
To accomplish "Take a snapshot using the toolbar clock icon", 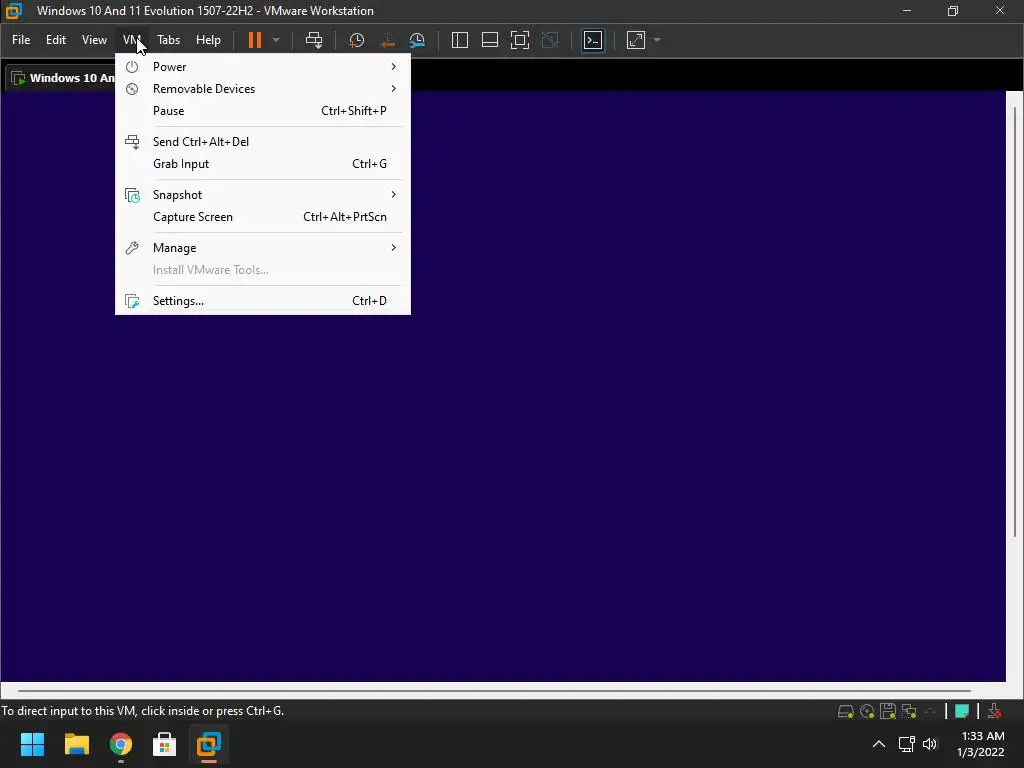I will pyautogui.click(x=357, y=40).
